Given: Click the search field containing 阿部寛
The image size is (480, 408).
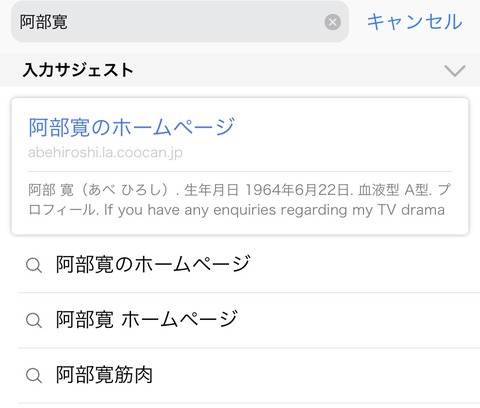Looking at the screenshot, I should pyautogui.click(x=180, y=22).
